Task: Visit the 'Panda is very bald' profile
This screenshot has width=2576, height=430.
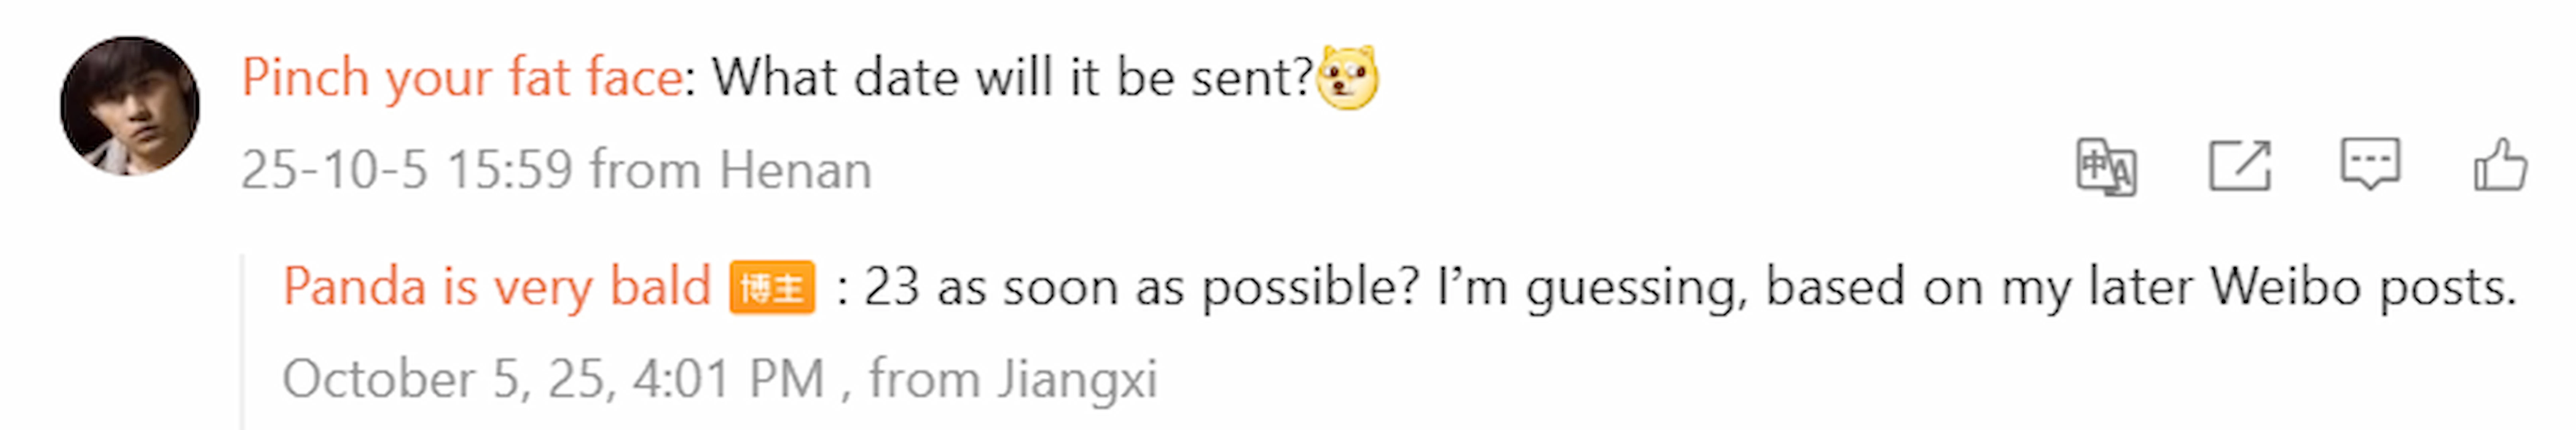Action: [x=496, y=288]
